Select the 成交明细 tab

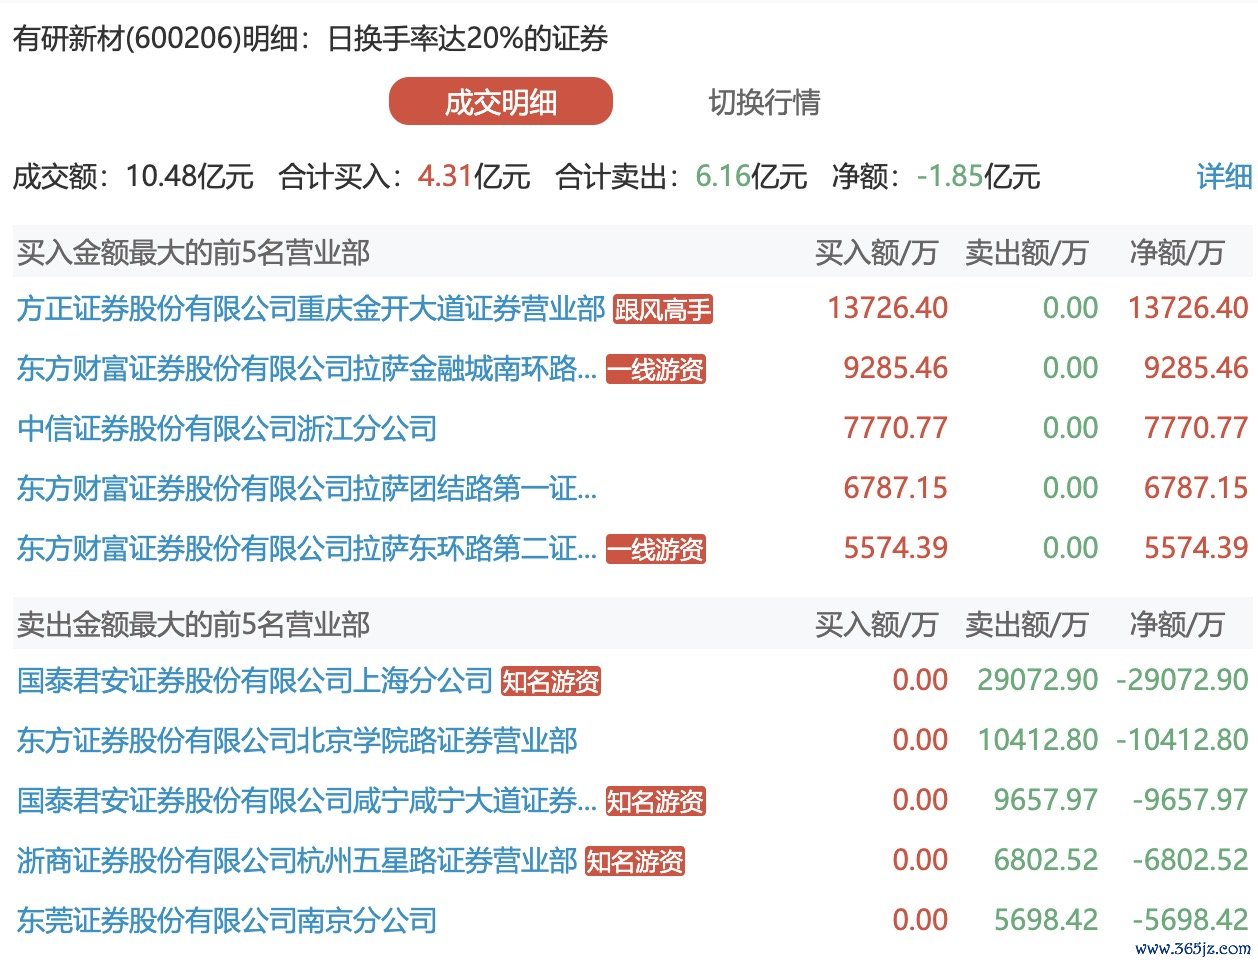[x=500, y=102]
